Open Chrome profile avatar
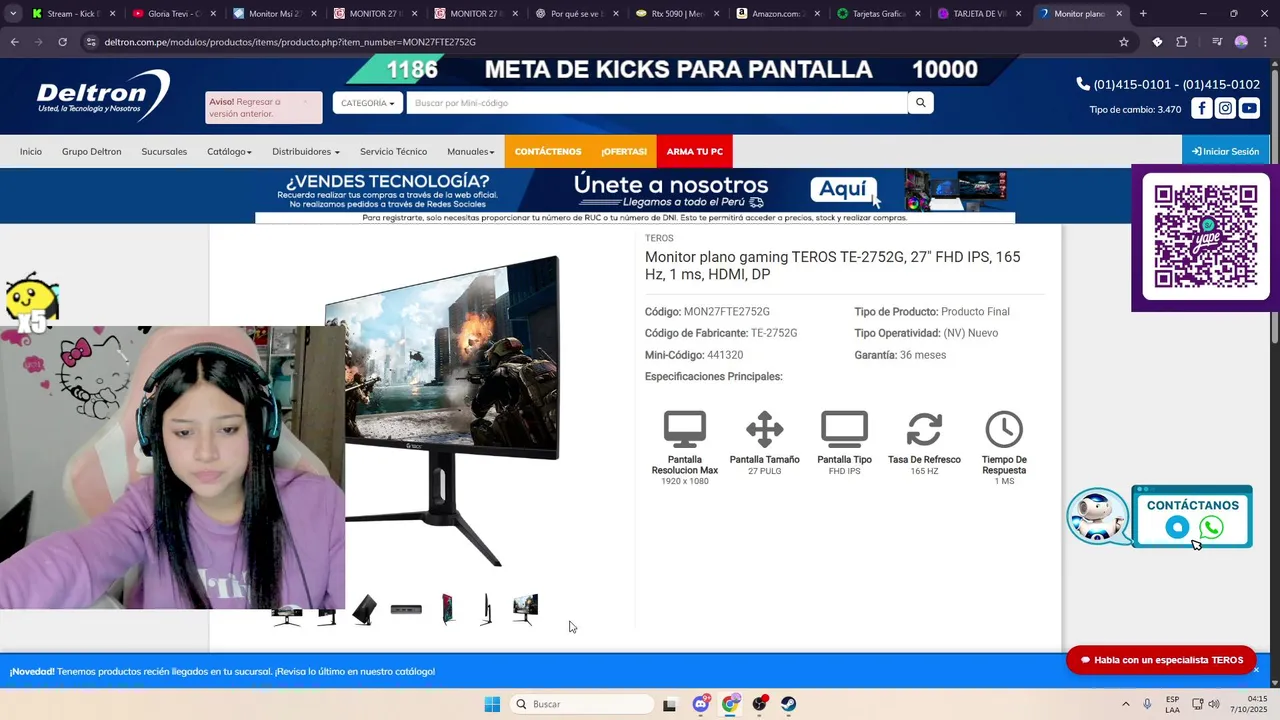The image size is (1280, 720). [1241, 42]
